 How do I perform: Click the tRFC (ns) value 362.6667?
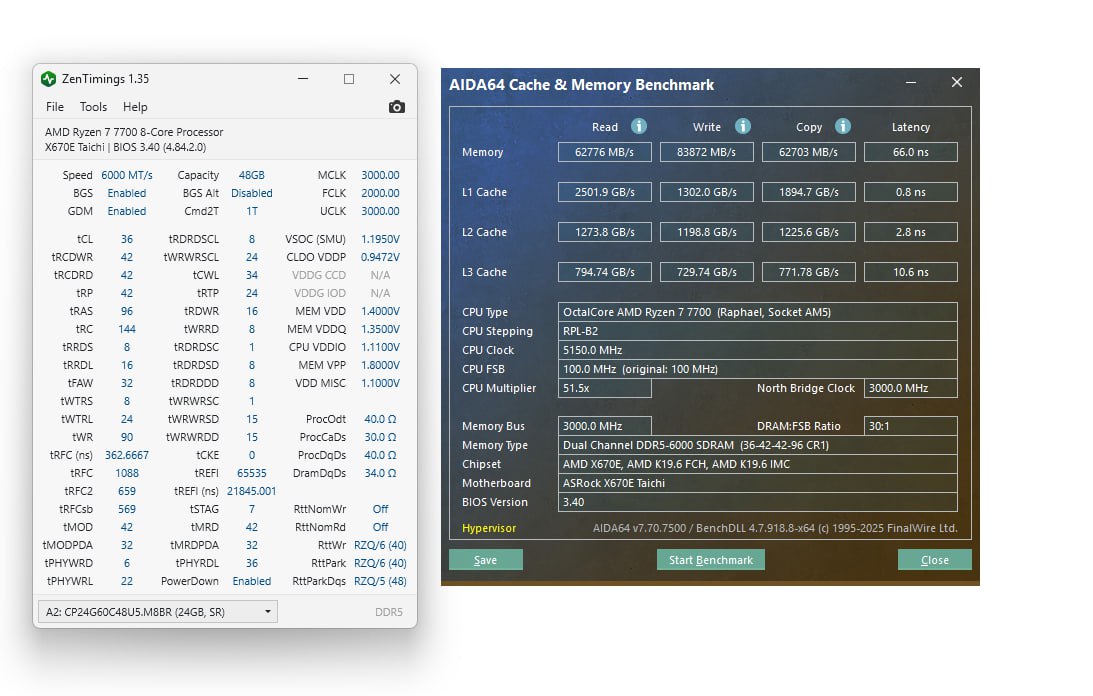[127, 455]
